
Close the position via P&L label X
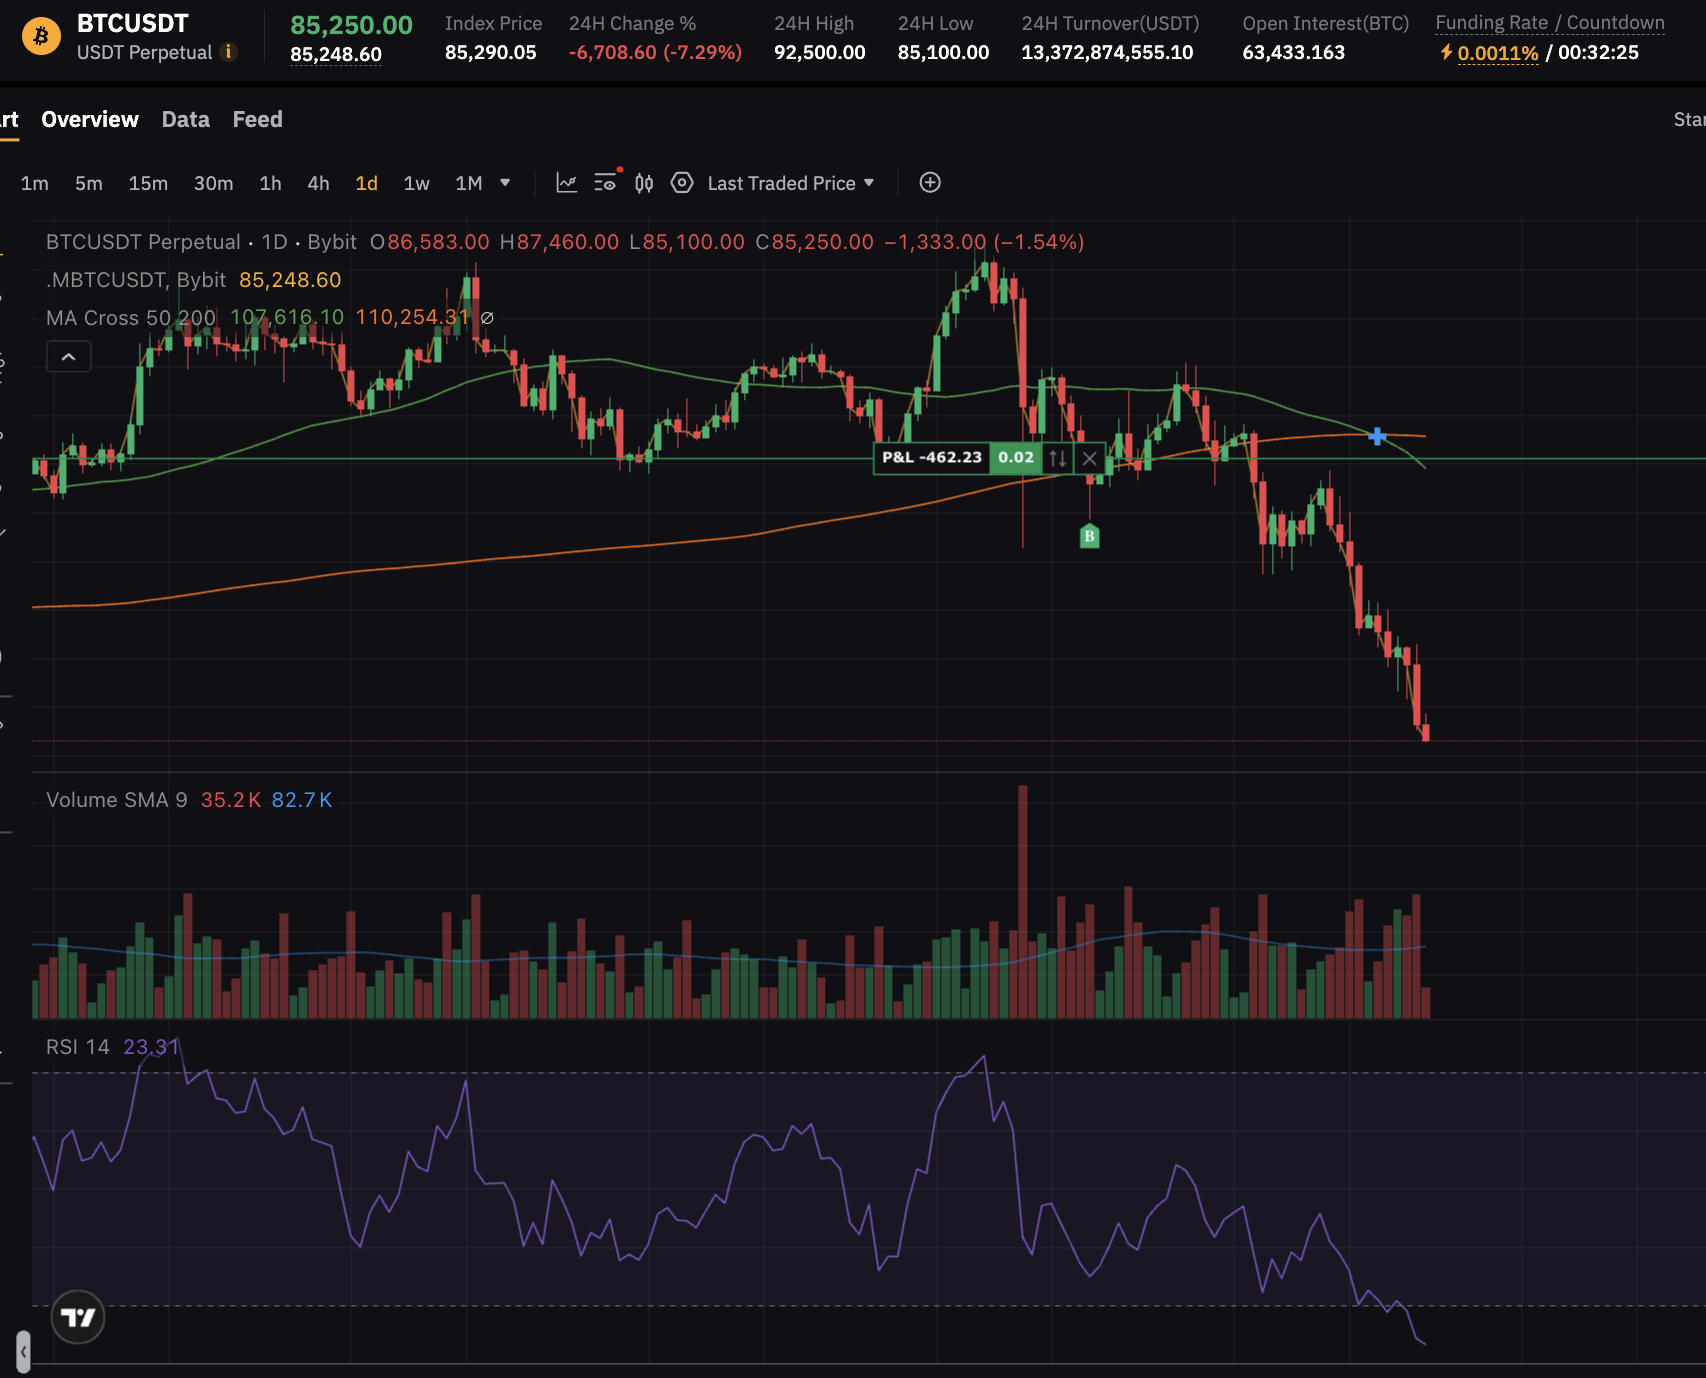(x=1090, y=458)
